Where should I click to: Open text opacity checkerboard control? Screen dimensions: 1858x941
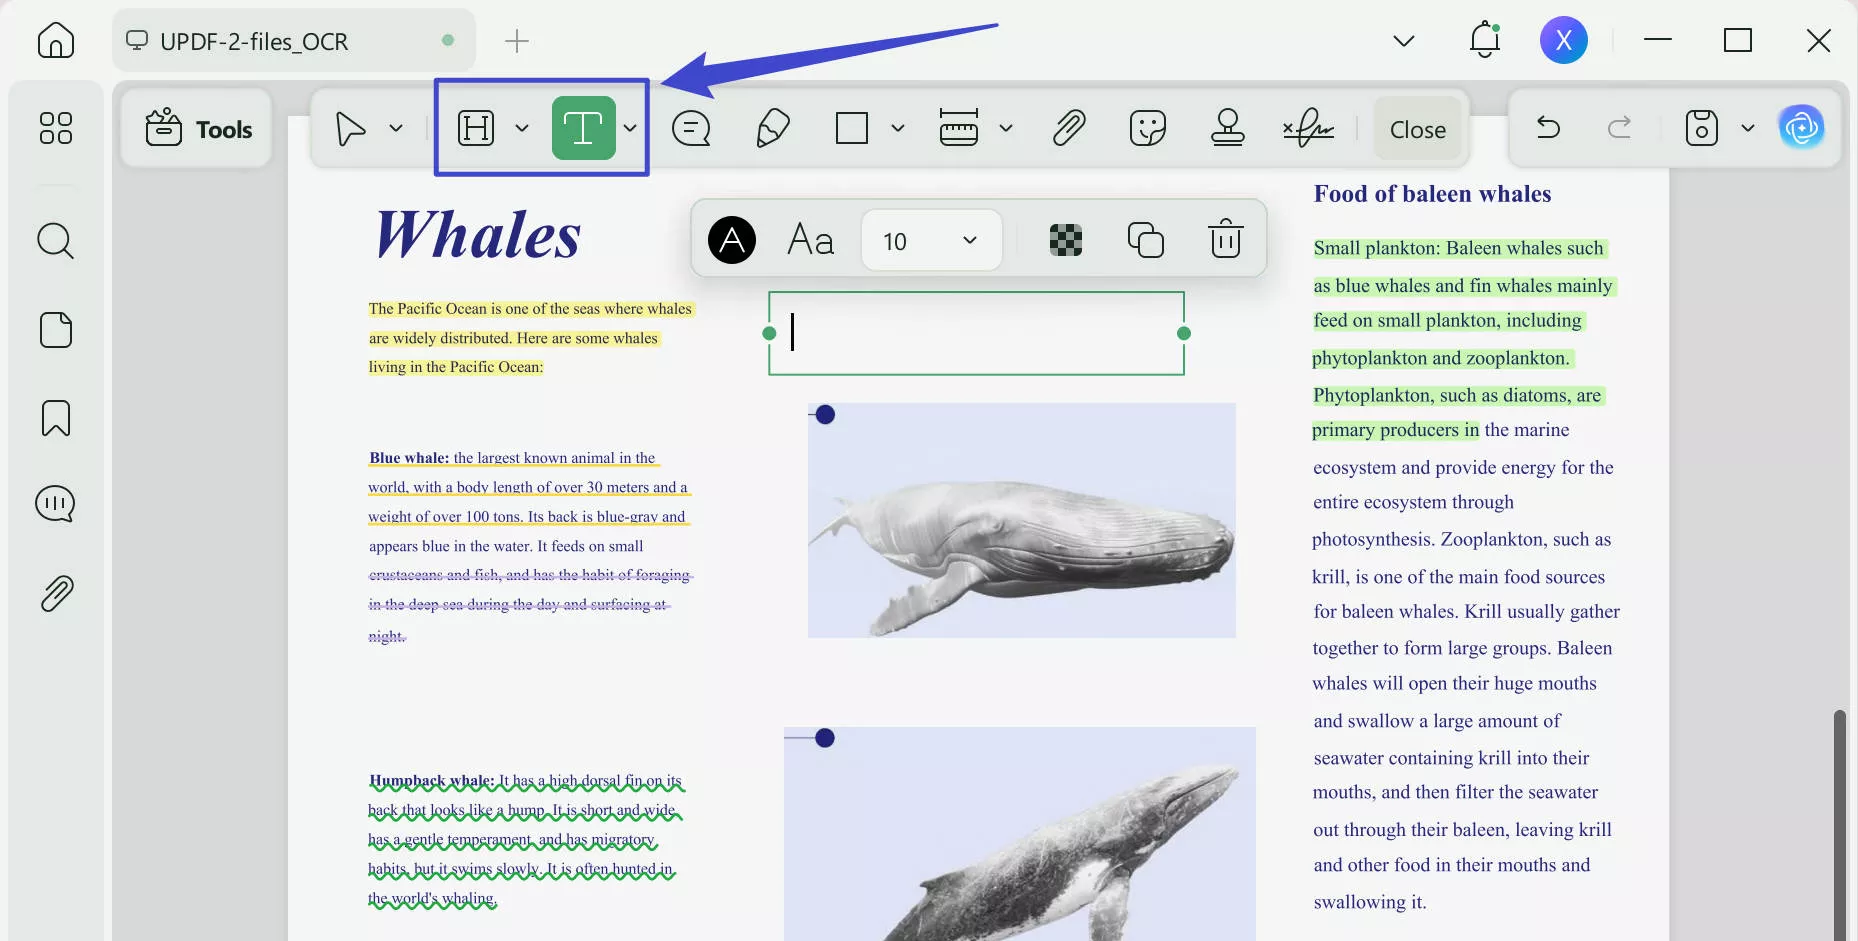(x=1065, y=239)
